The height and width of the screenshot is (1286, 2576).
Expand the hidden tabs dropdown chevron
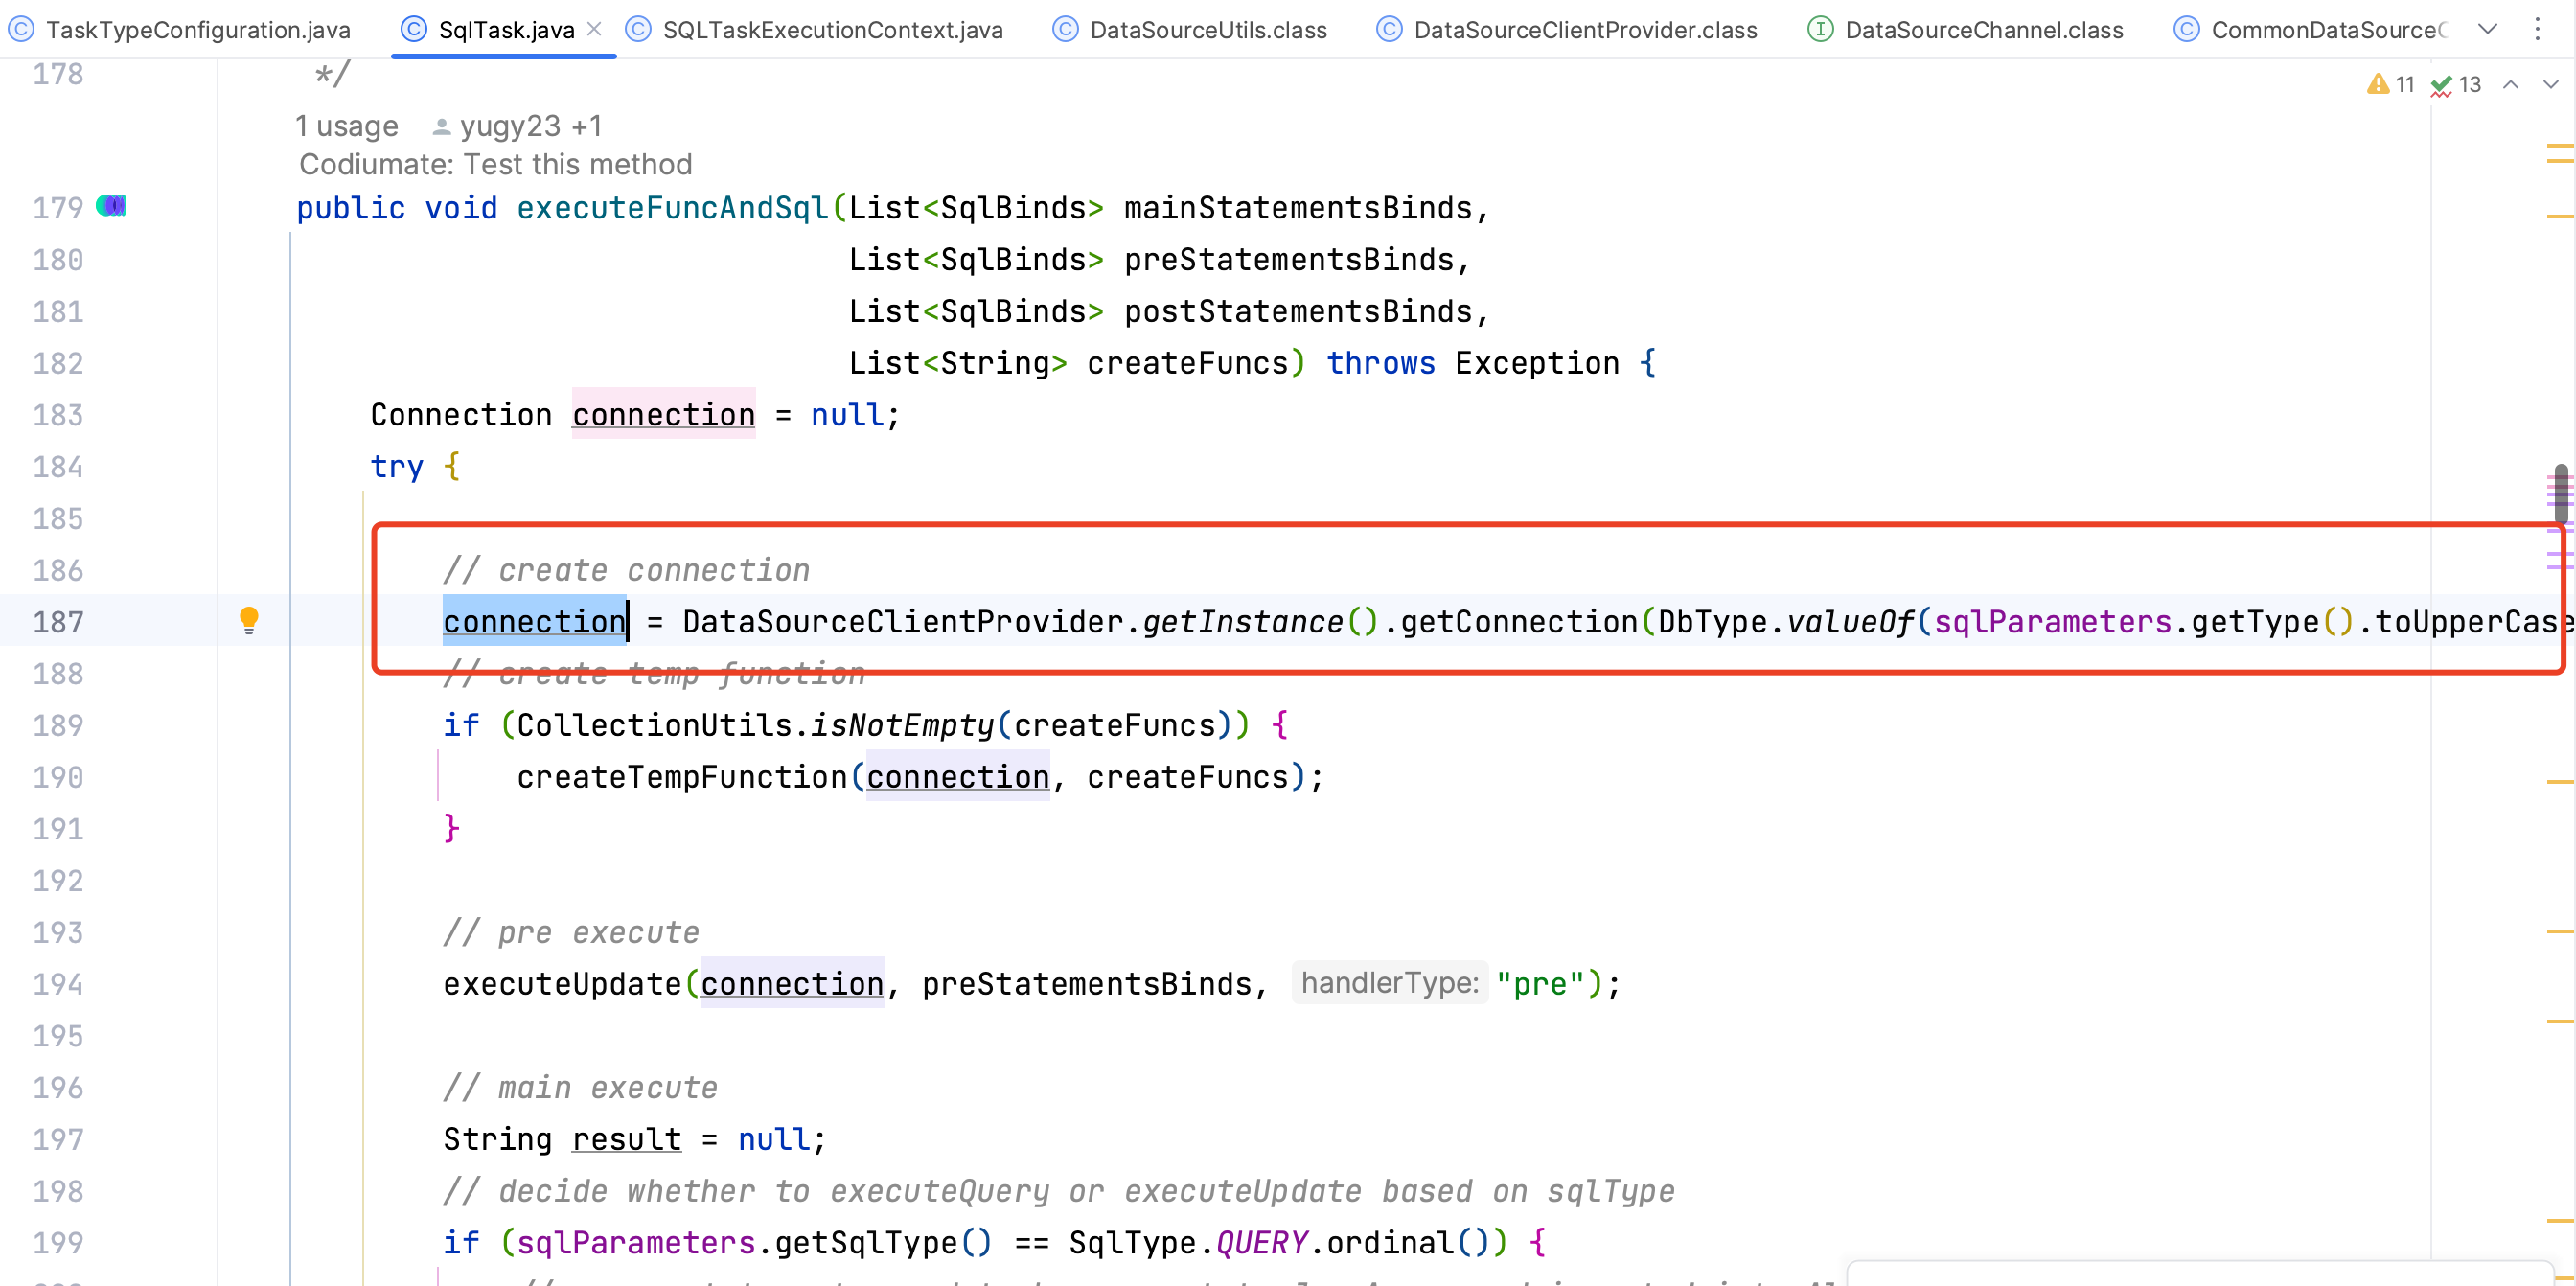tap(2488, 29)
